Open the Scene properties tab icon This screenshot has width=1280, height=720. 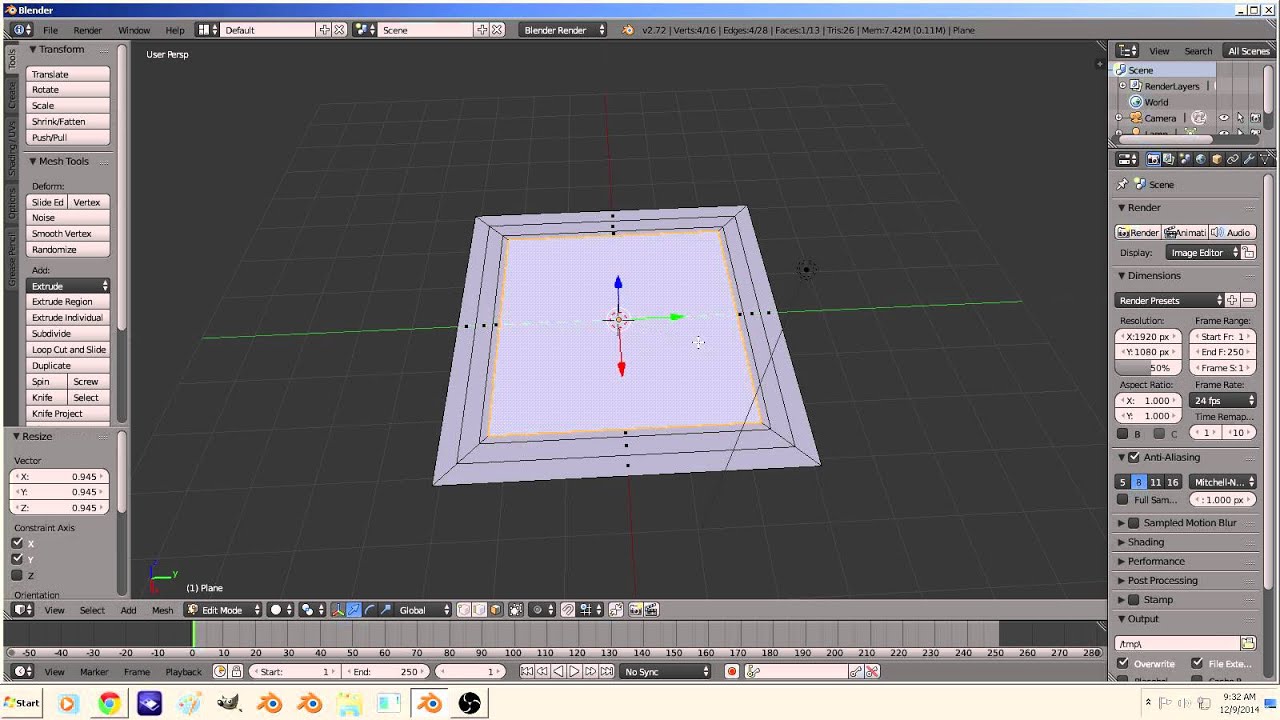point(1185,159)
